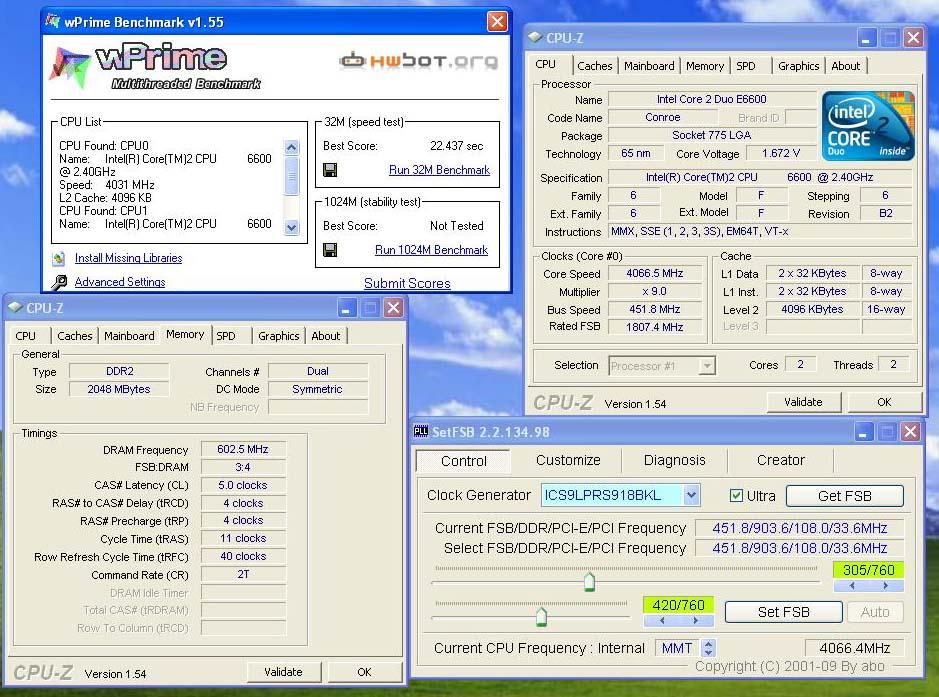
Task: Select the SetFSB Control tab
Action: [x=464, y=460]
